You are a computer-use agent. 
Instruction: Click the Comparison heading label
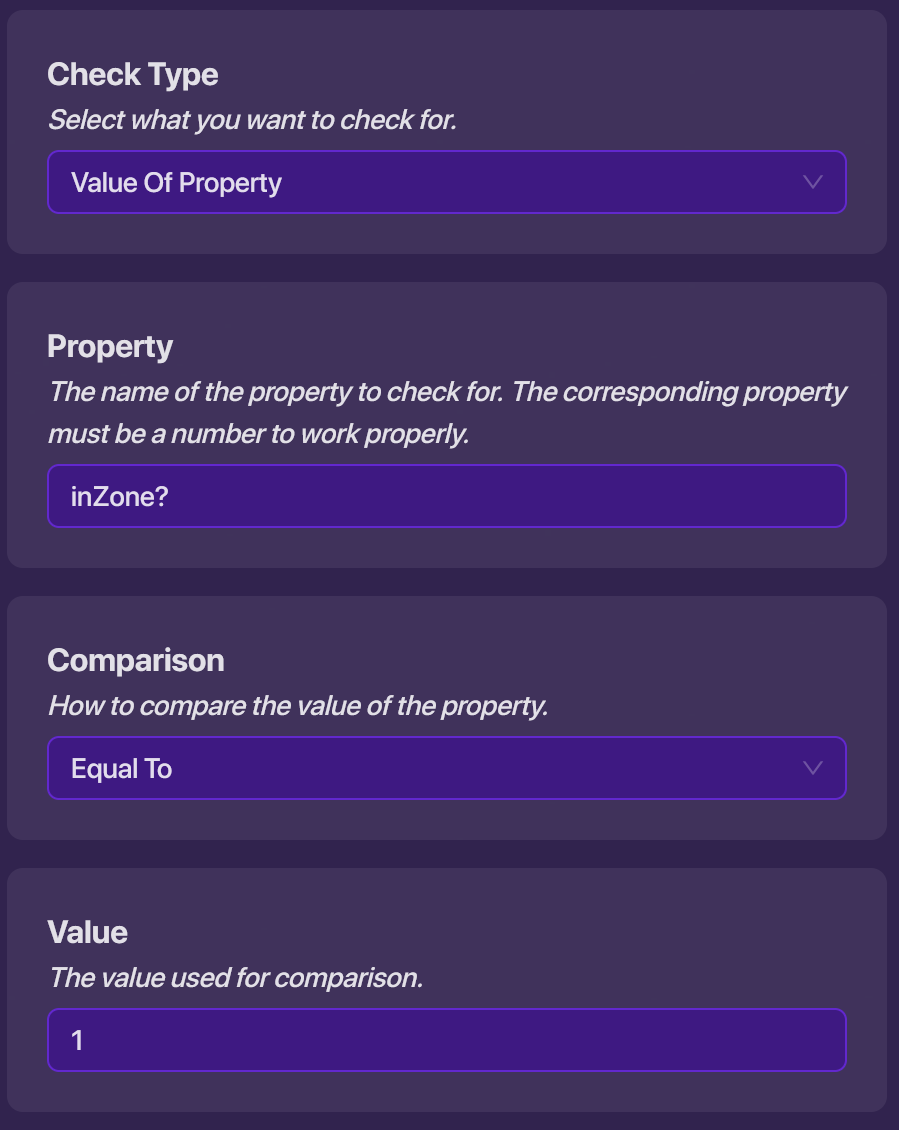pos(136,660)
